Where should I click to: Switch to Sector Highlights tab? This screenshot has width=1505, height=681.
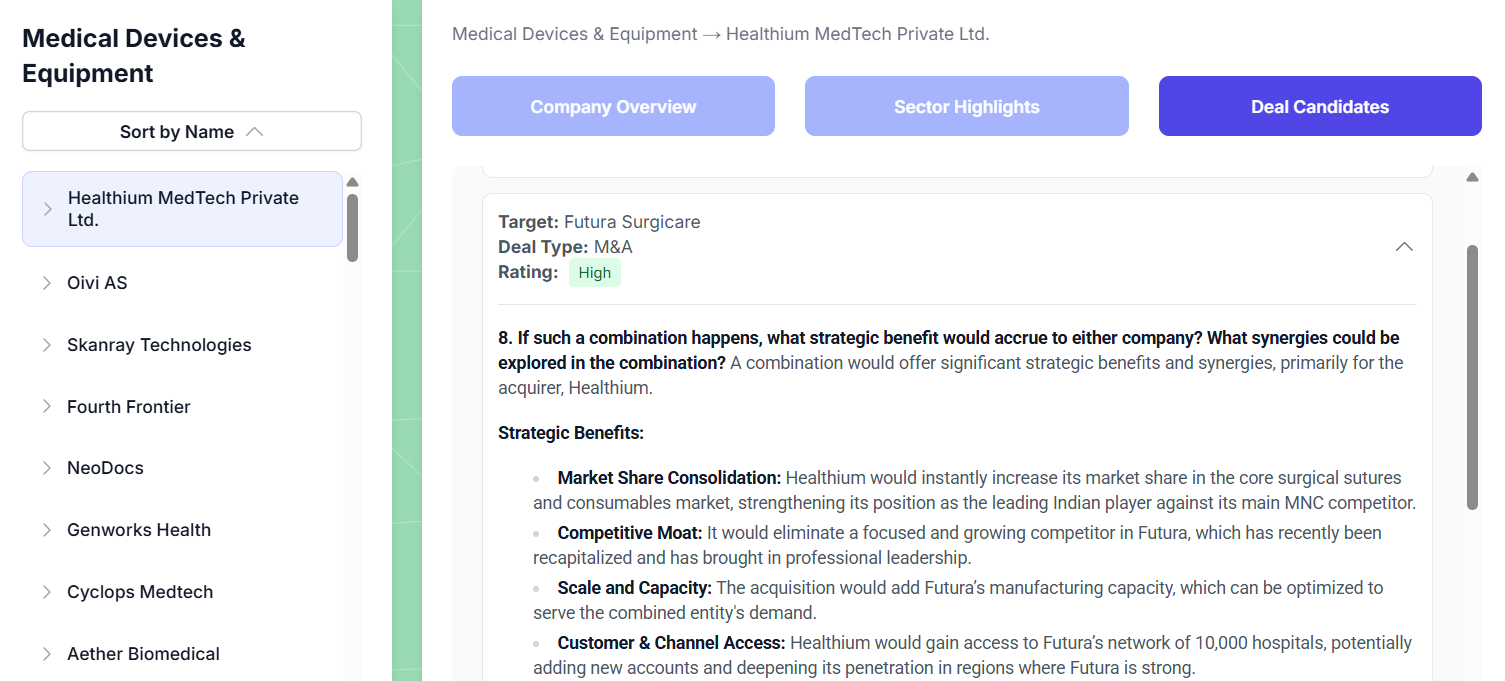(x=966, y=107)
